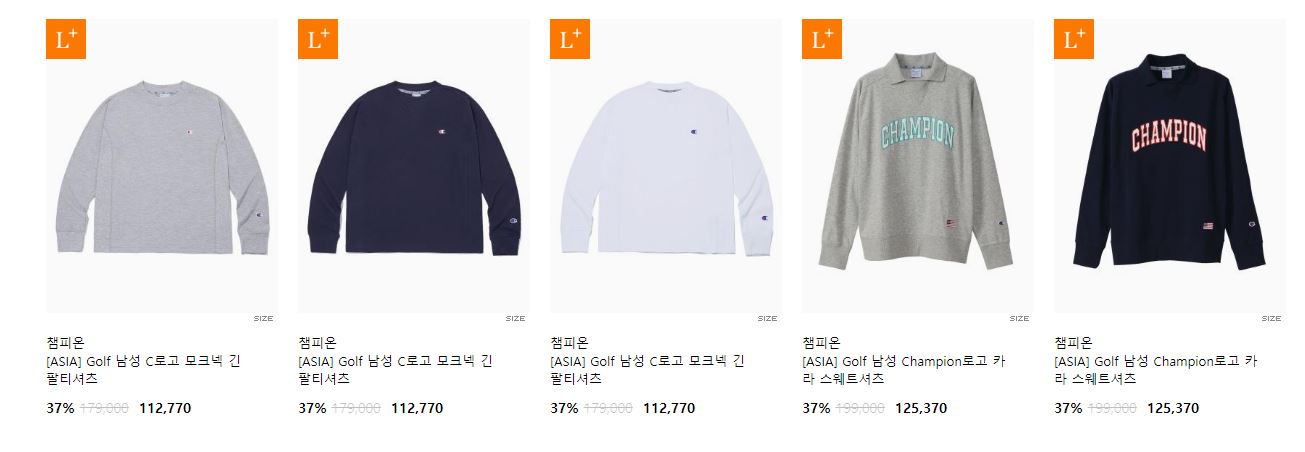Show SIZE info under gray crewneck shirt
Image resolution: width=1305 pixels, height=452 pixels.
[x=263, y=319]
